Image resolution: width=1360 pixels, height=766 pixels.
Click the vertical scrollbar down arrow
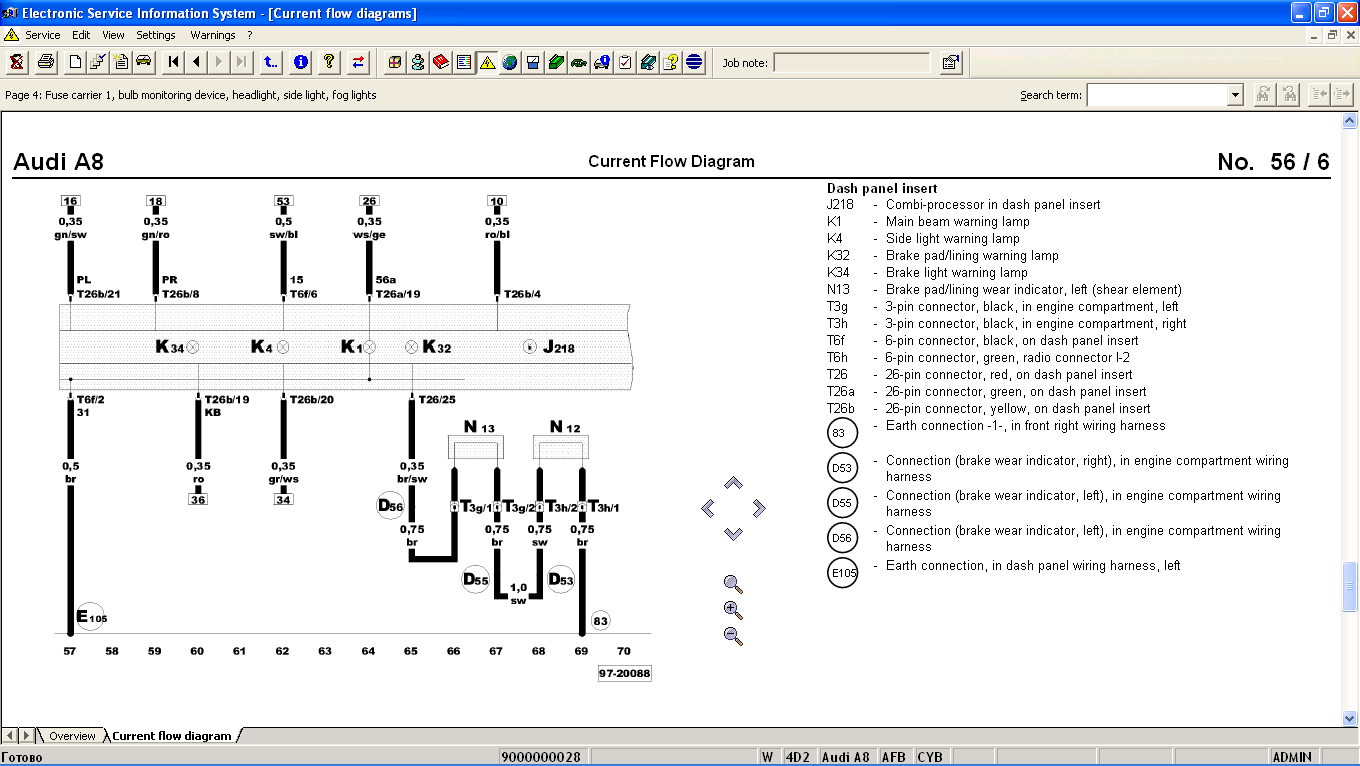(x=1350, y=718)
